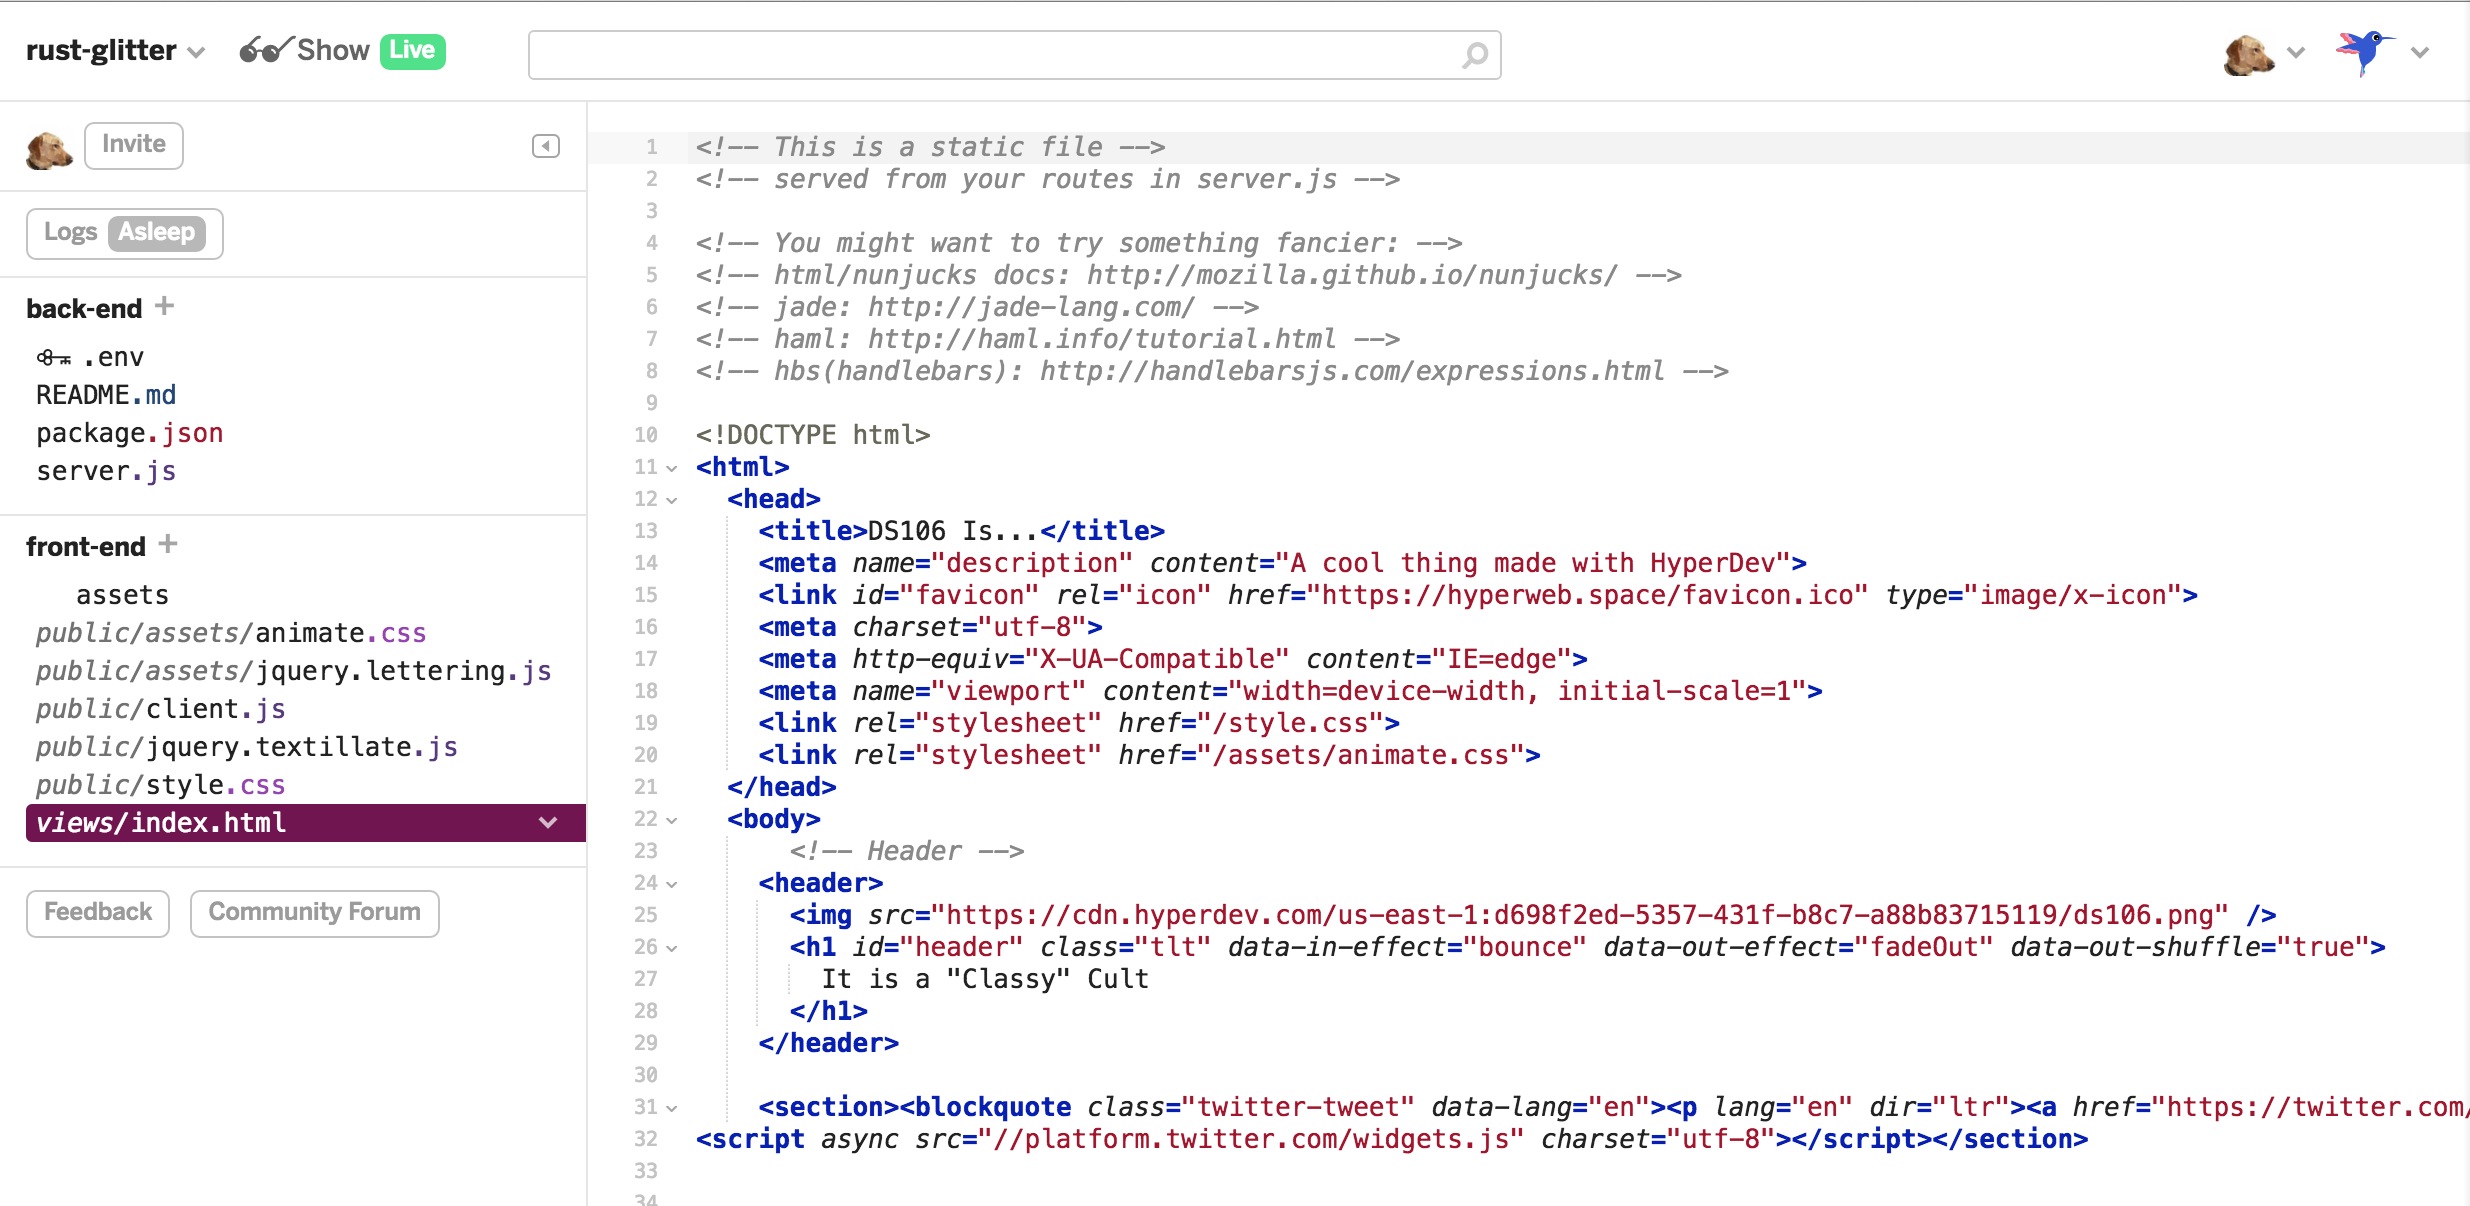Open the views/index.html options chevron

click(x=547, y=822)
